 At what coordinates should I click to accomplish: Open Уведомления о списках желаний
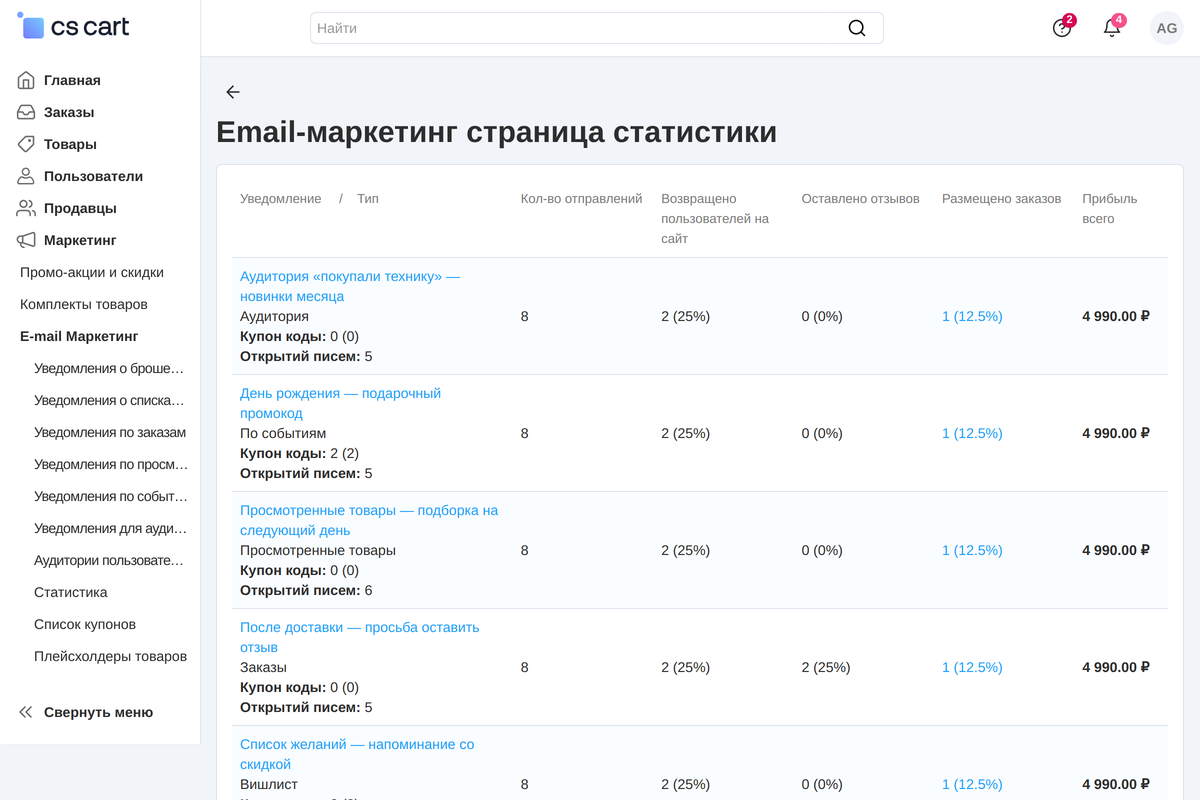pyautogui.click(x=109, y=400)
